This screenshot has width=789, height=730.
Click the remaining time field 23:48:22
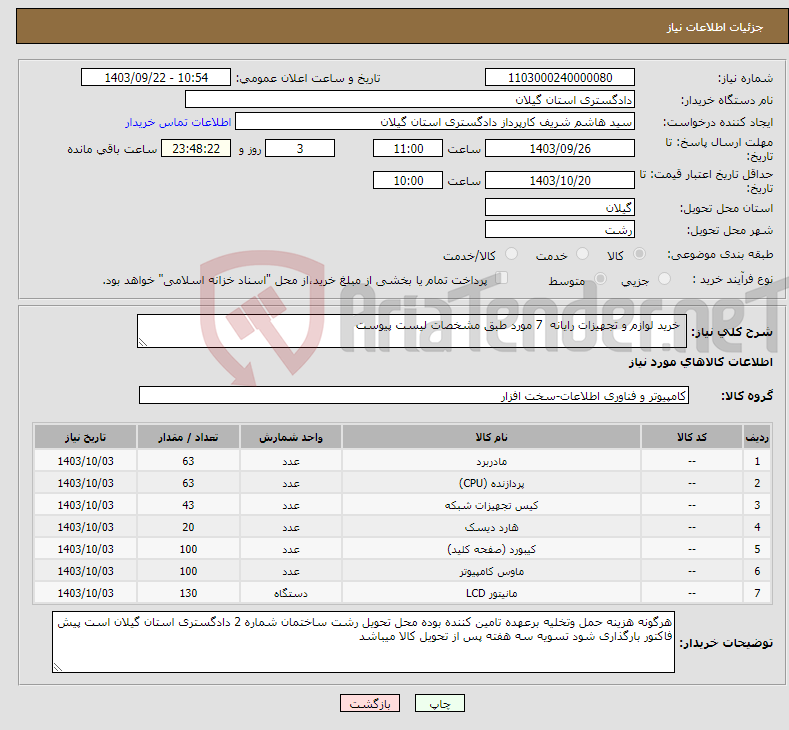point(196,148)
